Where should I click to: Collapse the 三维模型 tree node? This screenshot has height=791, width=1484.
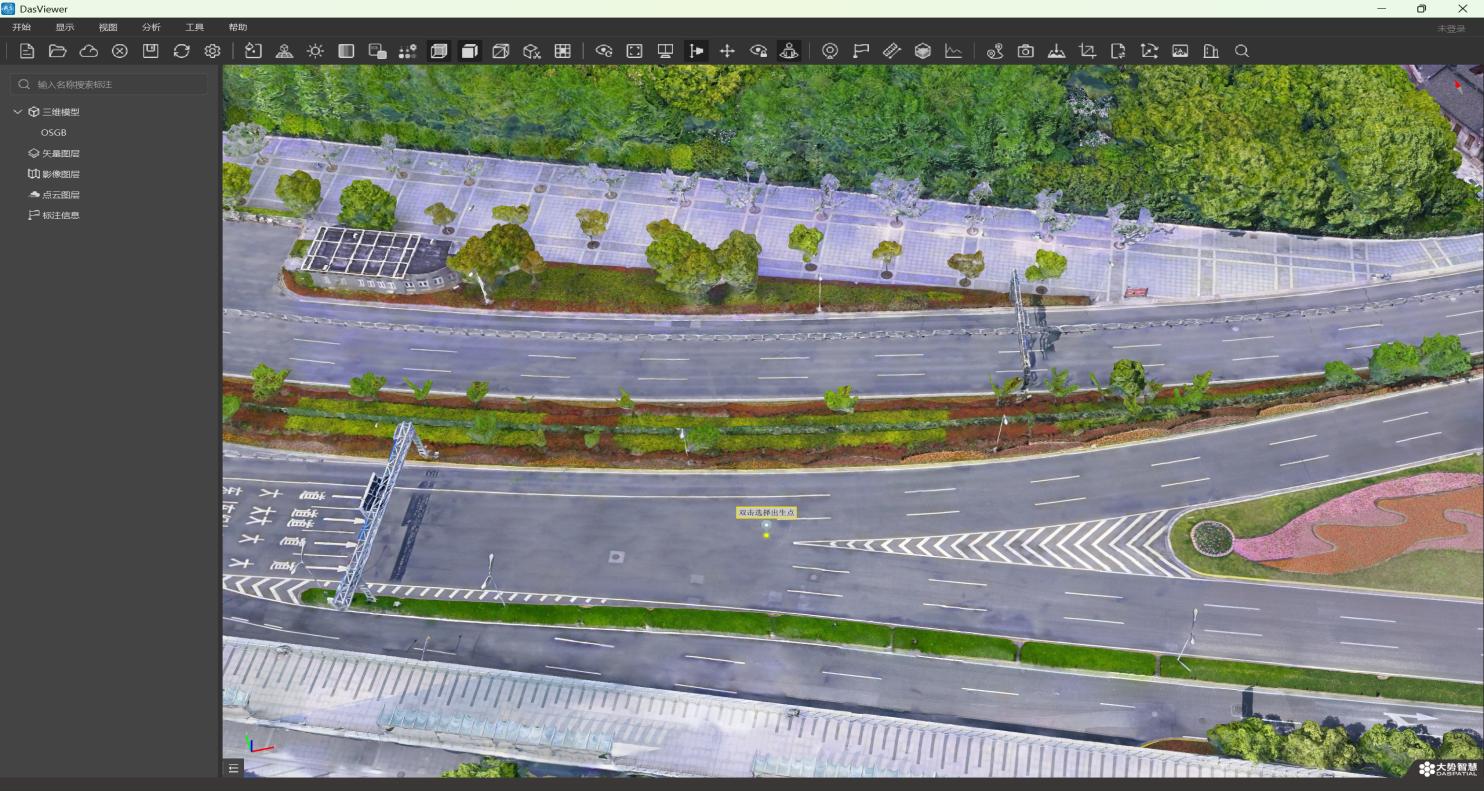click(18, 112)
